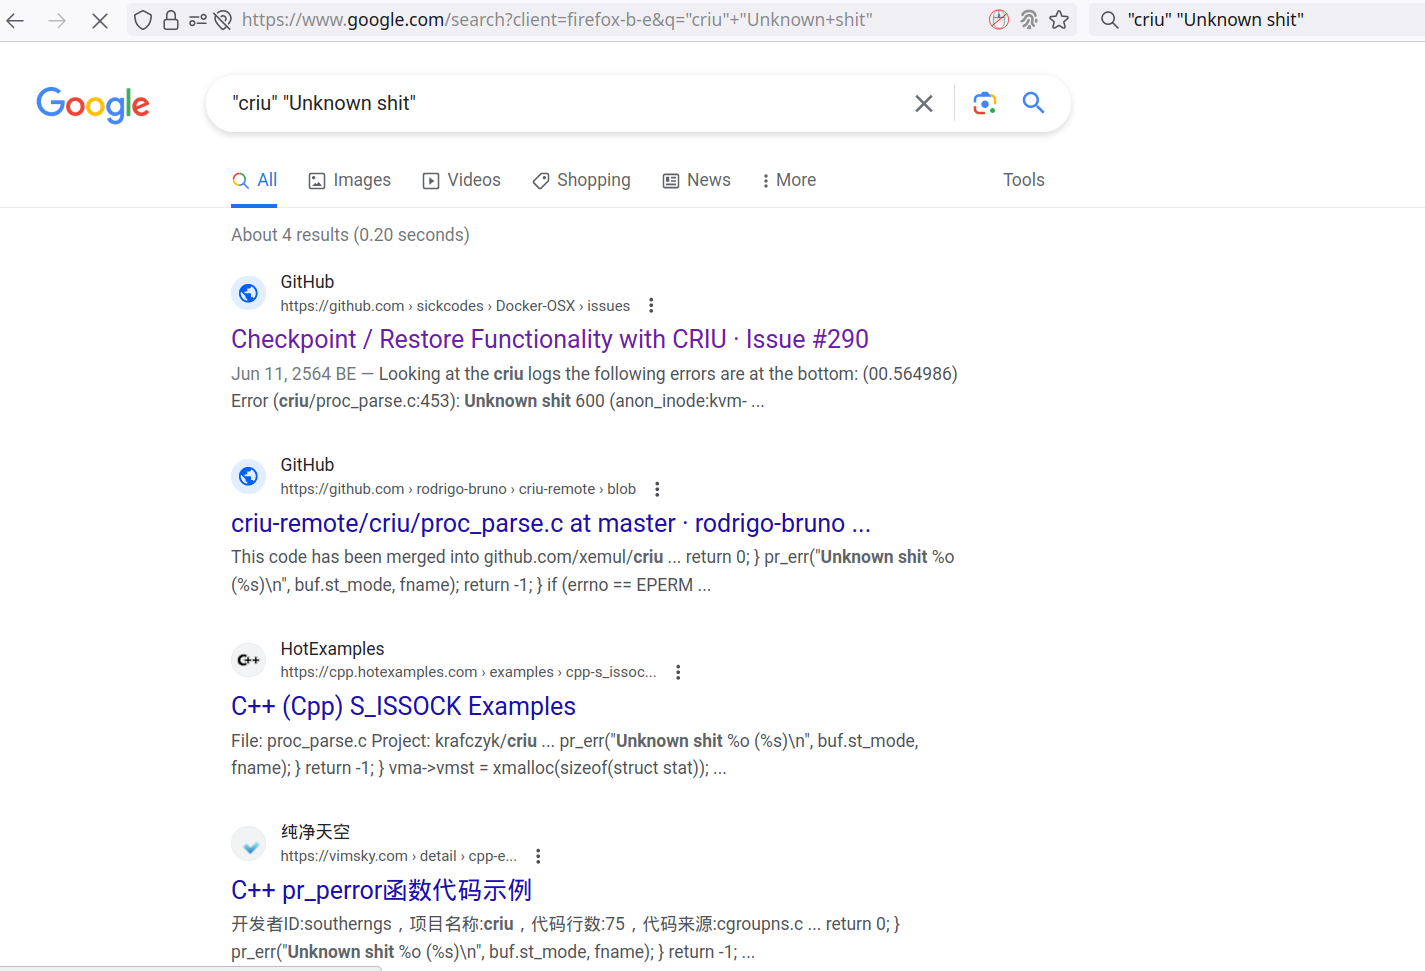Open Checkpoint / Restore Functionality with CRIU link
This screenshot has width=1425, height=971.
550,340
